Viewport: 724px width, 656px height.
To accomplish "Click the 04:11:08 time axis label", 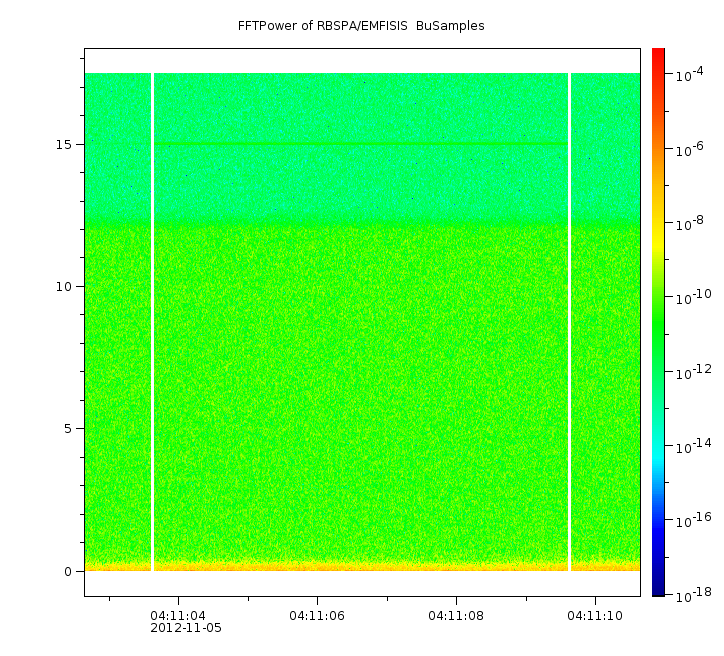I will click(456, 615).
